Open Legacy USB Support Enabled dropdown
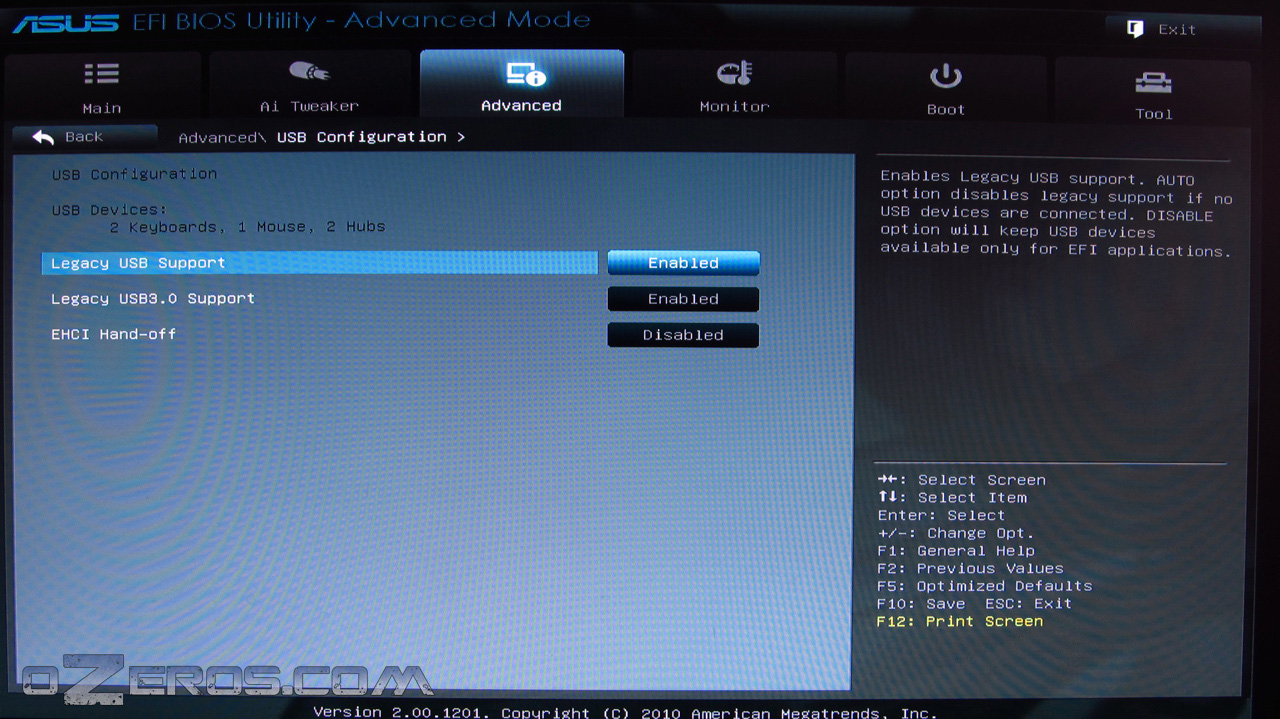 [683, 263]
